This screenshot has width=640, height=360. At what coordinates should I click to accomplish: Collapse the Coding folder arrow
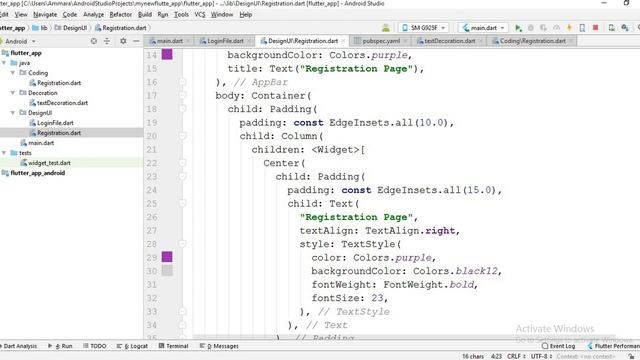[x=13, y=73]
